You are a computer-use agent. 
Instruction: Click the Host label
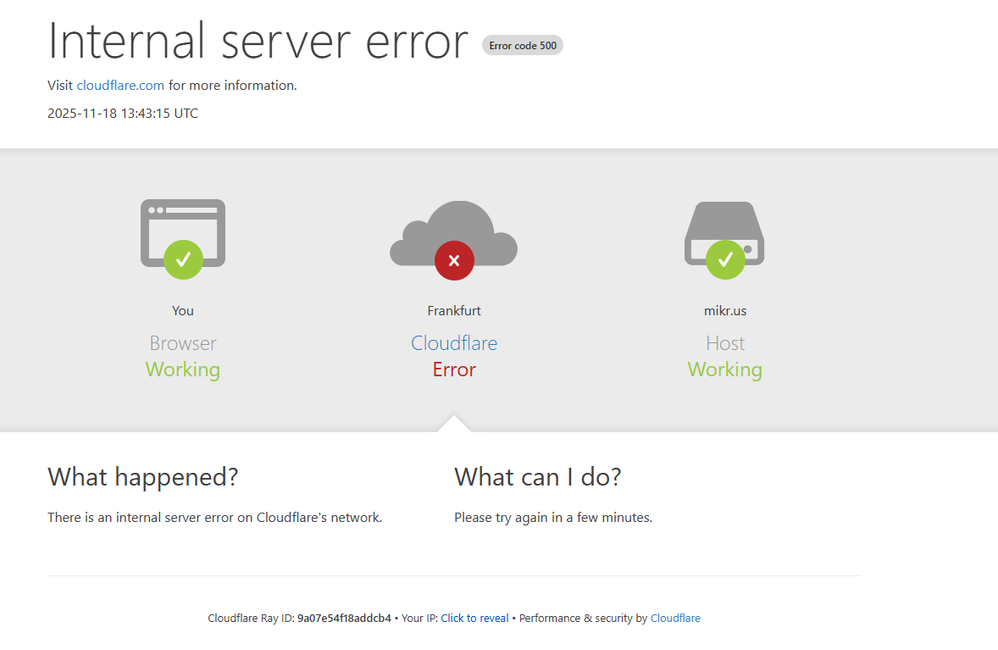725,343
